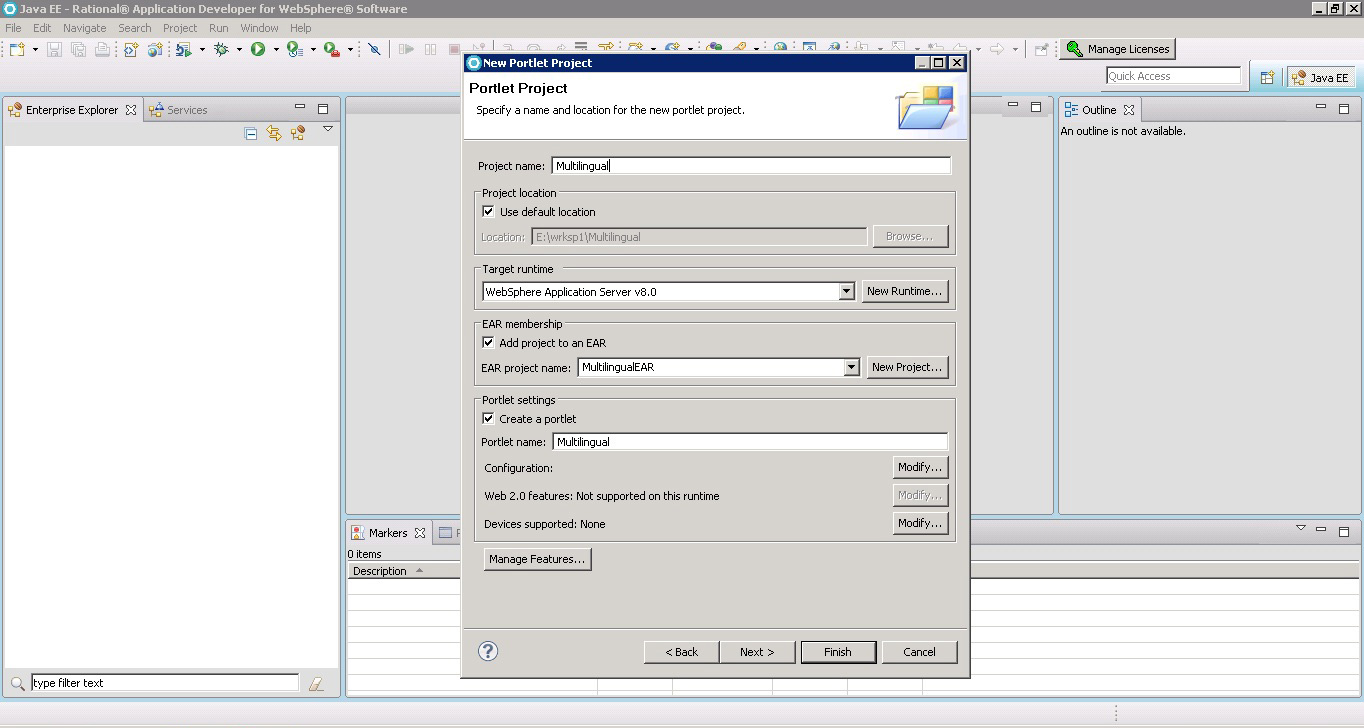The width and height of the screenshot is (1364, 728).
Task: Click the Manage Licenses button
Action: click(1118, 49)
